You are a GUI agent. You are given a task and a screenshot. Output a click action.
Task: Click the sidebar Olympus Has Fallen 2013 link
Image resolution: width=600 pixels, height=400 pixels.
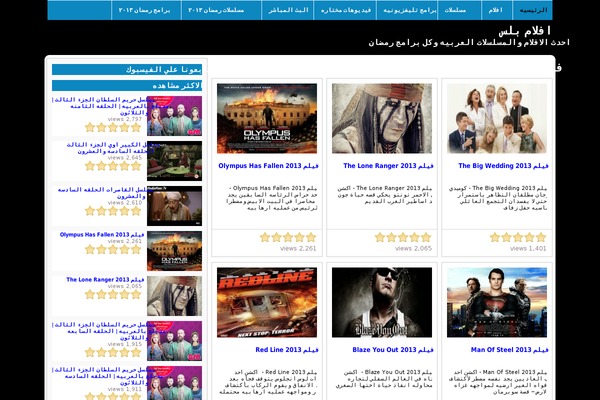102,235
